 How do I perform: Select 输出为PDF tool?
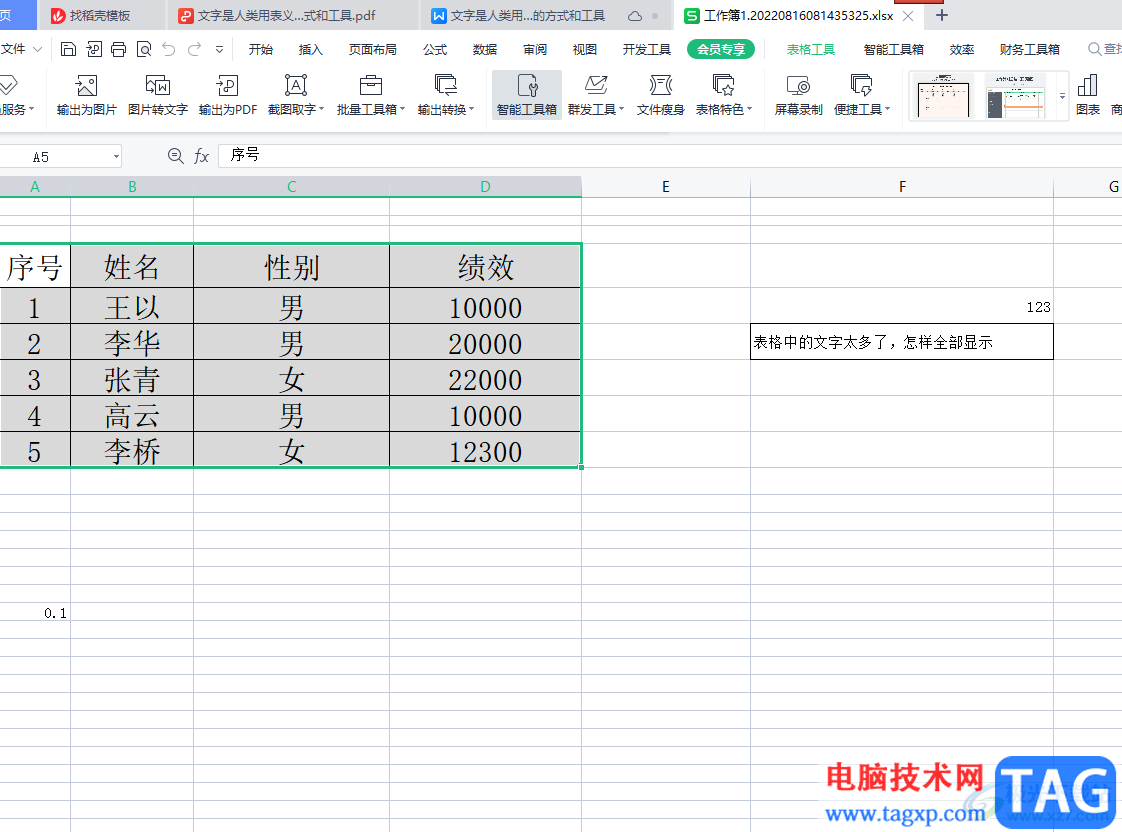(x=228, y=94)
